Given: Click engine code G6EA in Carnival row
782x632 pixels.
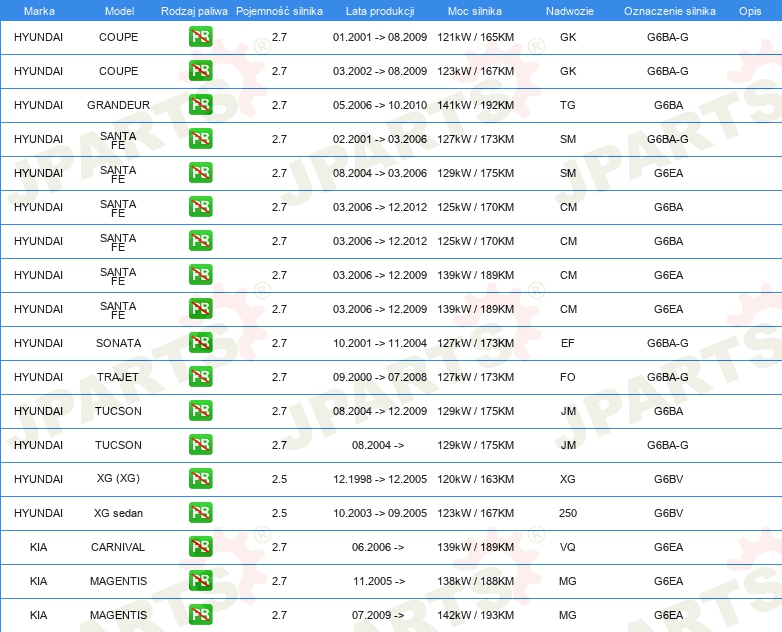Looking at the screenshot, I should click(668, 547).
